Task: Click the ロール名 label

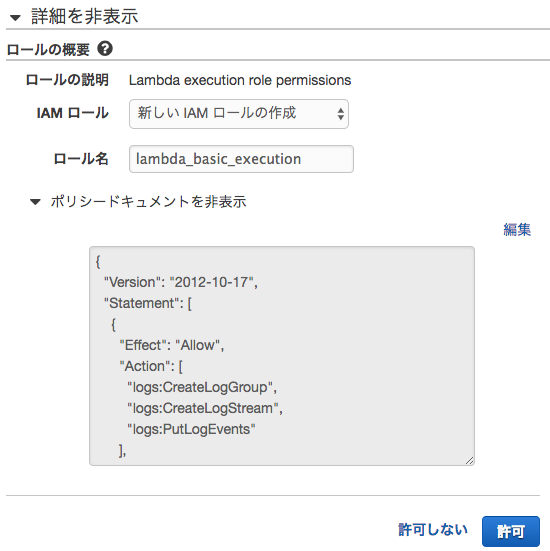Action: coord(81,159)
